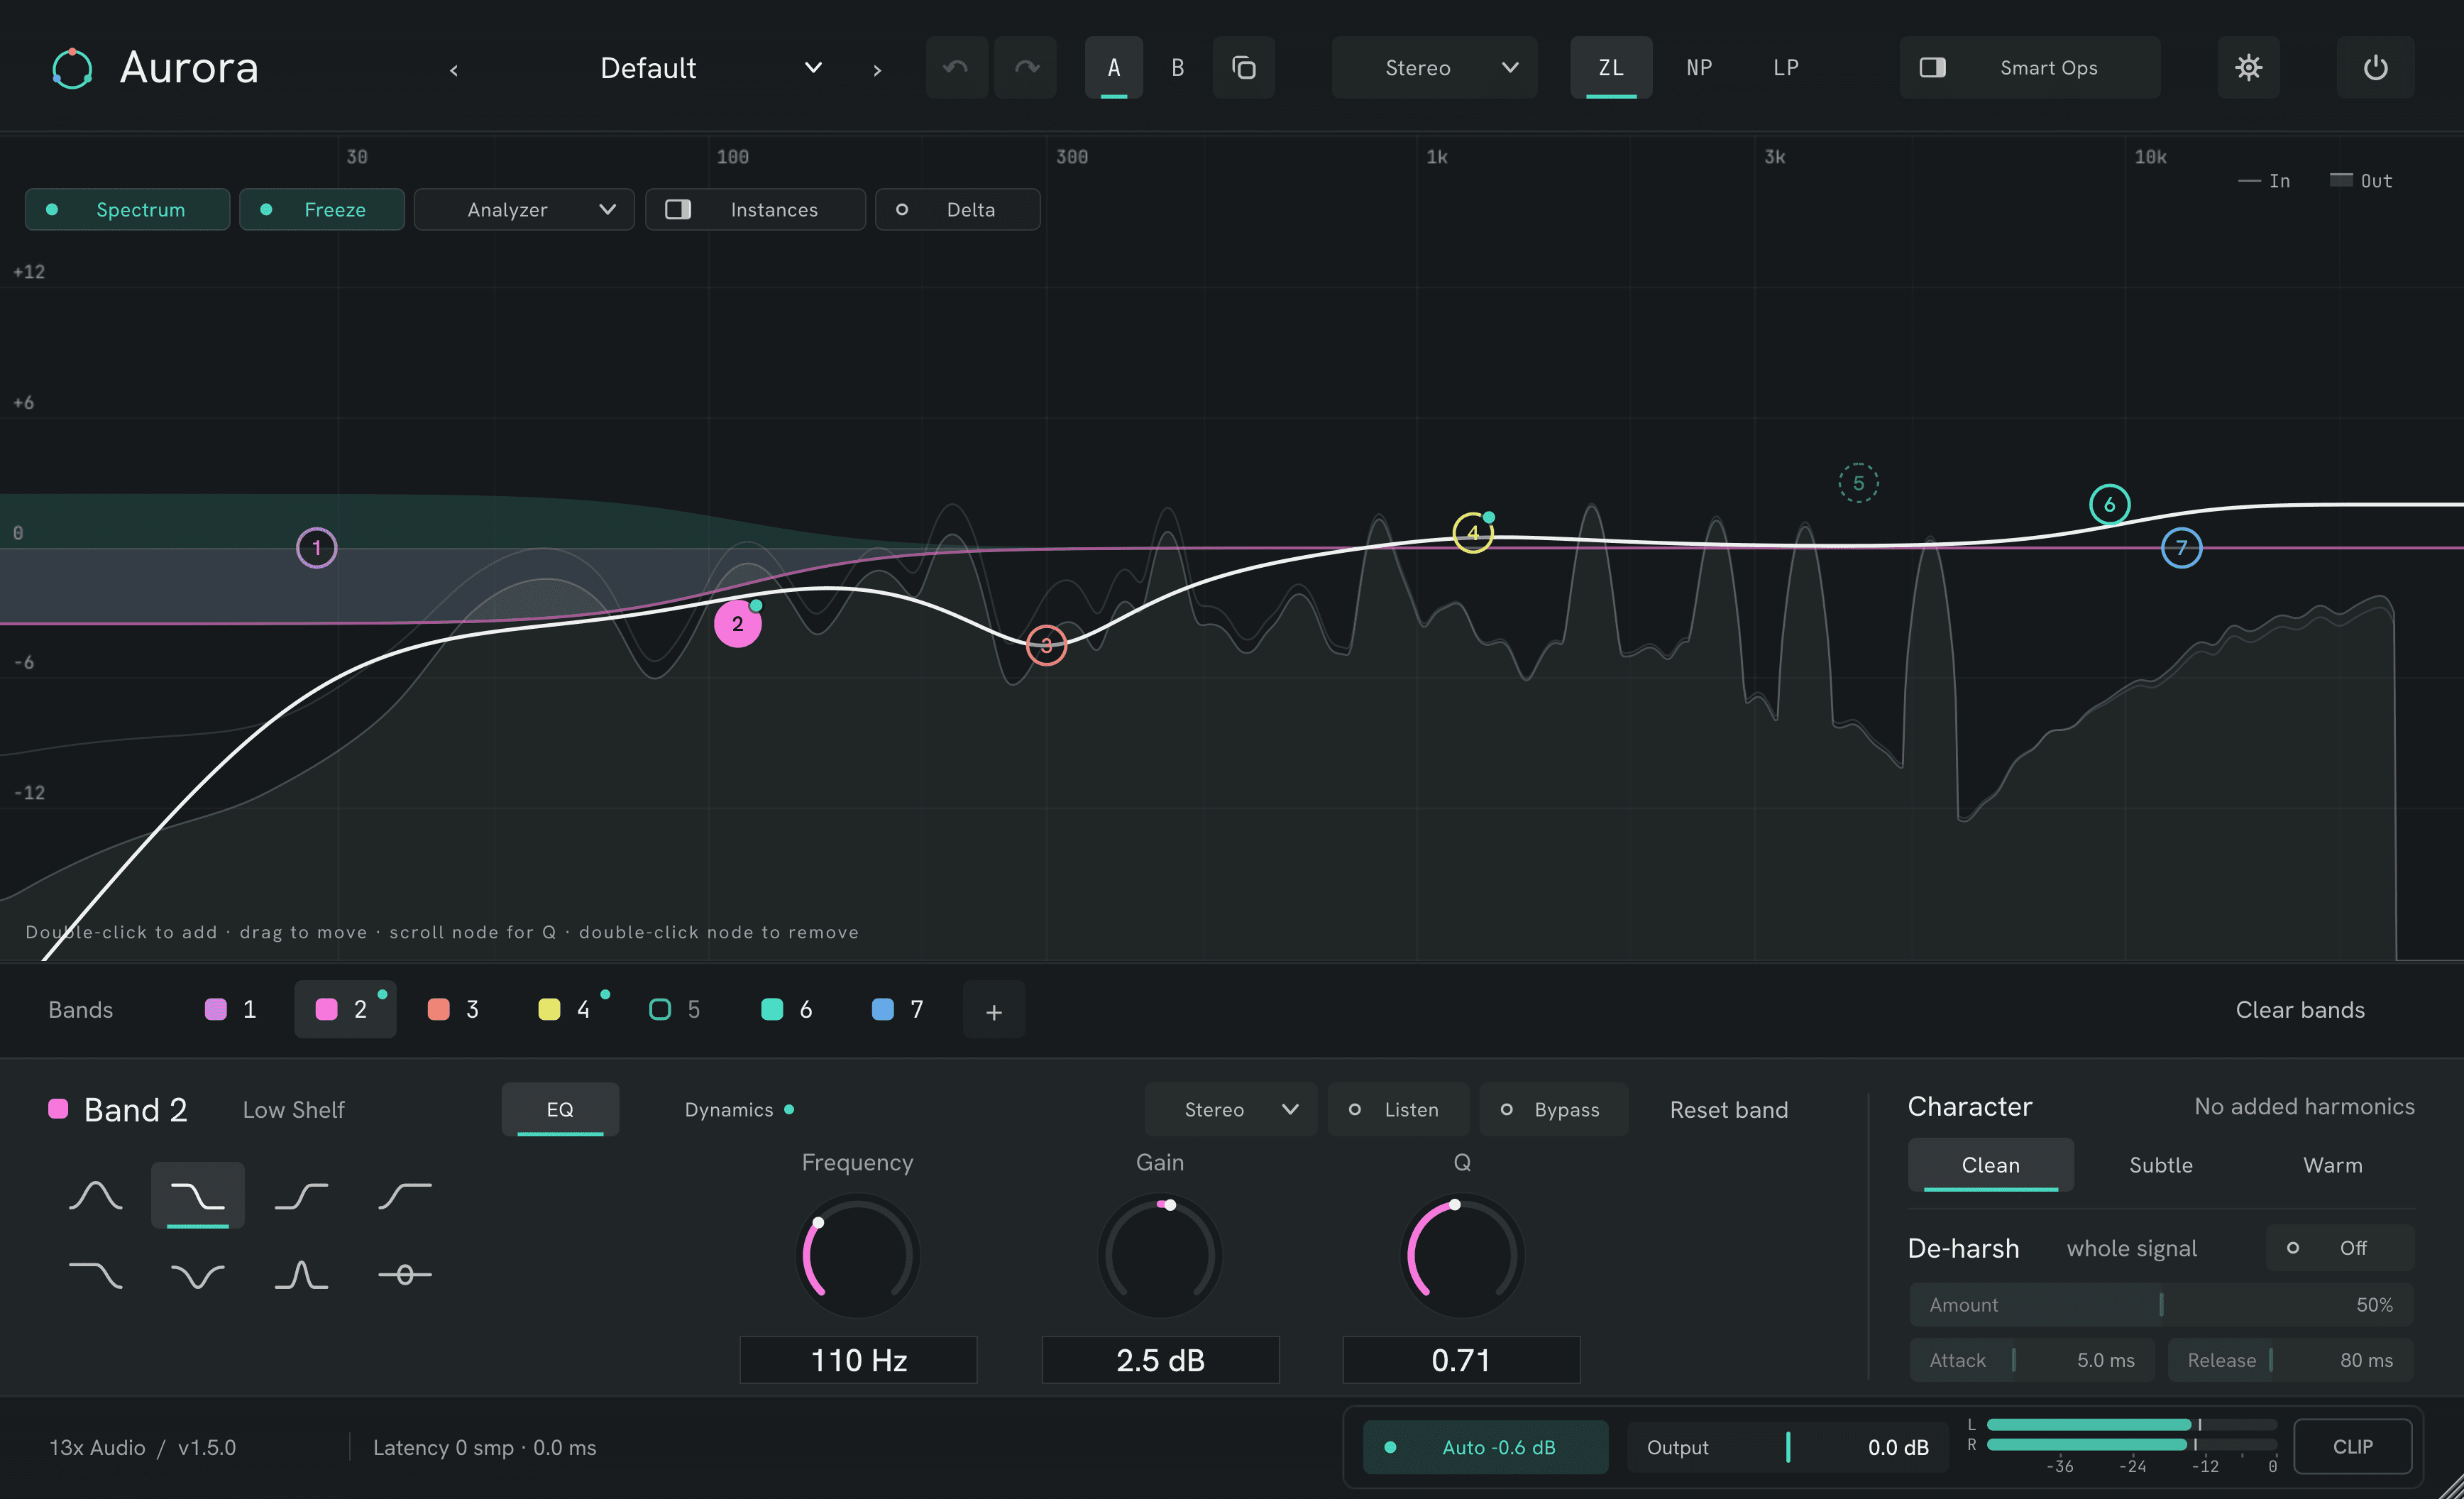Select LP phase mode
2464x1499 pixels.
click(1785, 67)
